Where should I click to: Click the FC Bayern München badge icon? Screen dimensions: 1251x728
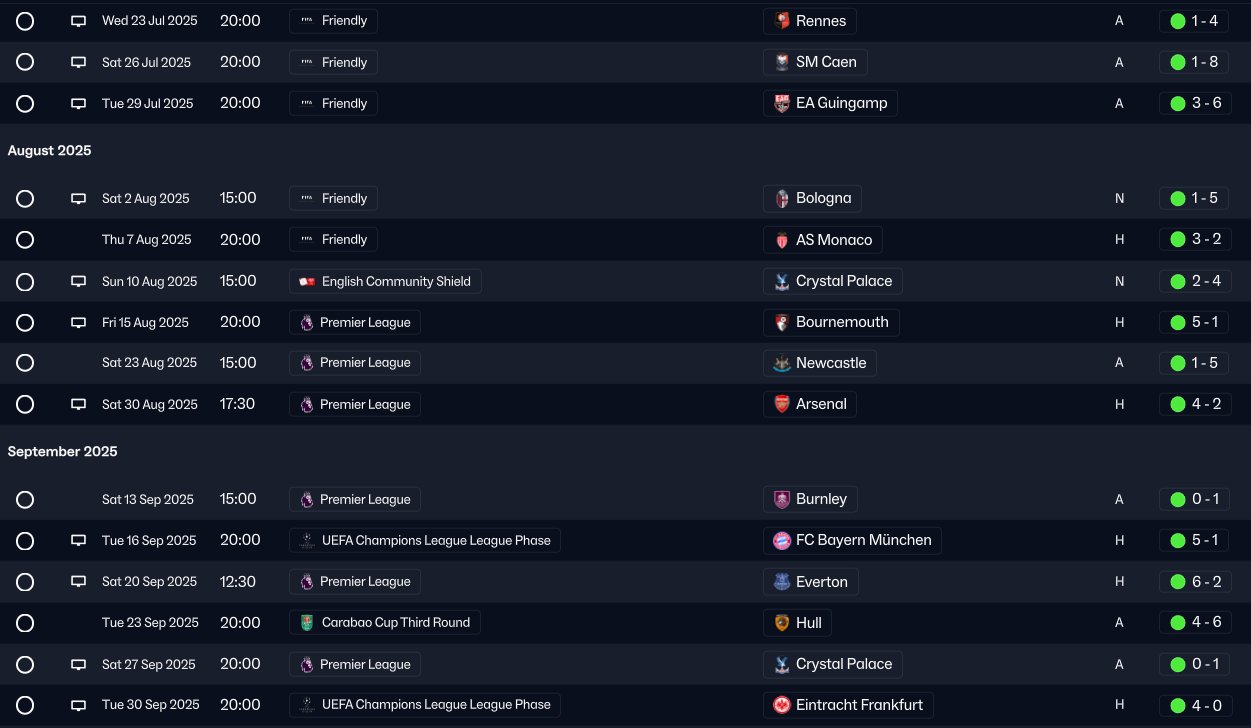782,541
